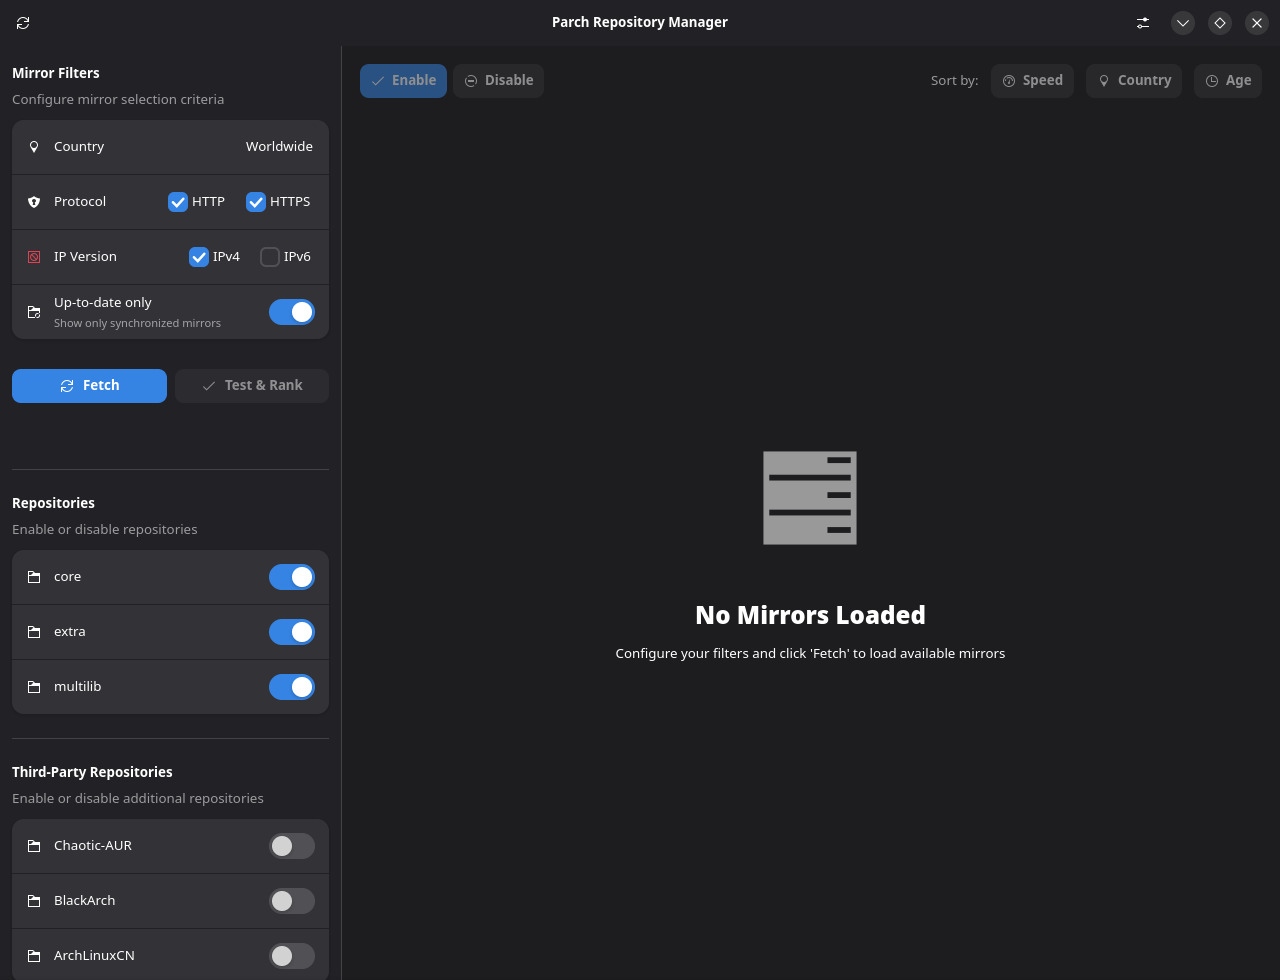Click the location pin icon beside Country

34,147
